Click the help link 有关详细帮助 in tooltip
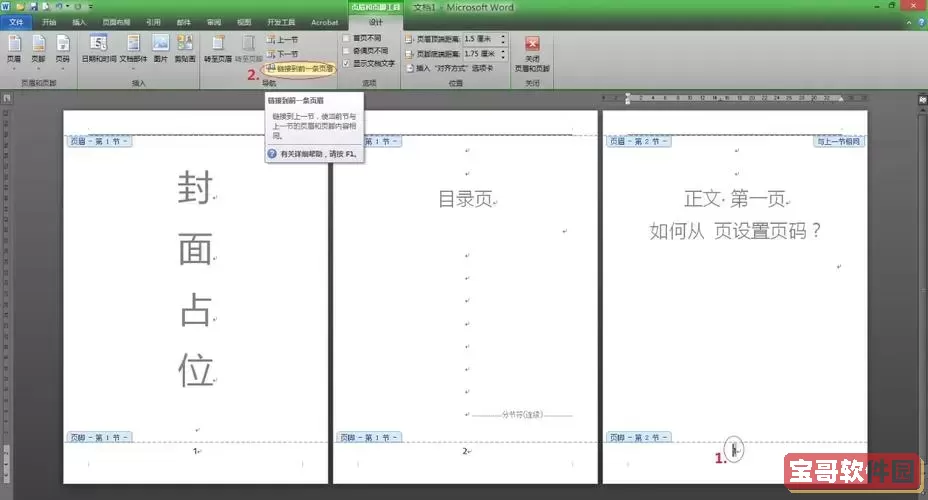Screen dimensions: 928x500 pyautogui.click(x=318, y=154)
